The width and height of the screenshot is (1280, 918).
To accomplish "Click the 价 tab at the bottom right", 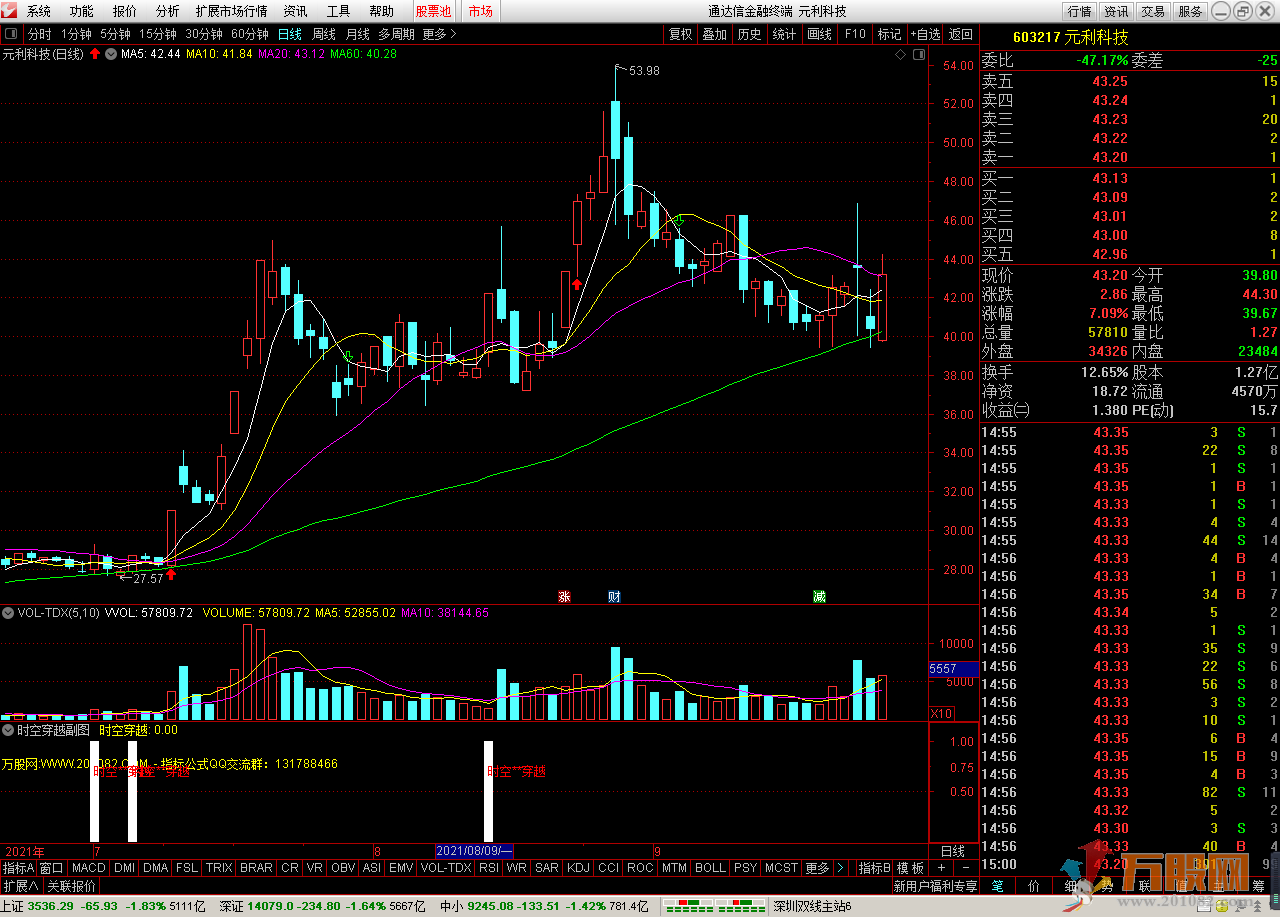I will pos(1034,886).
